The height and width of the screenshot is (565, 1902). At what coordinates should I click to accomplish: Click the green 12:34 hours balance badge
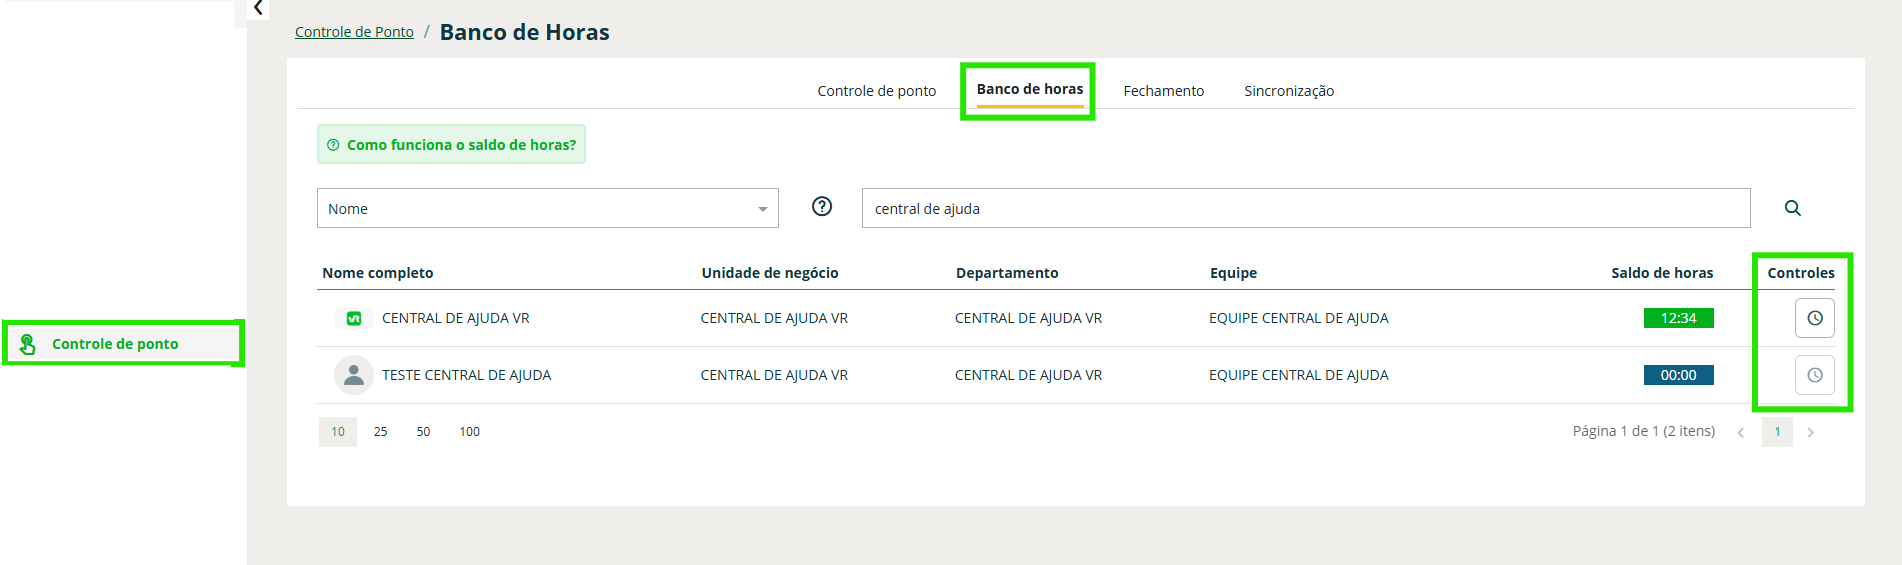(1678, 318)
